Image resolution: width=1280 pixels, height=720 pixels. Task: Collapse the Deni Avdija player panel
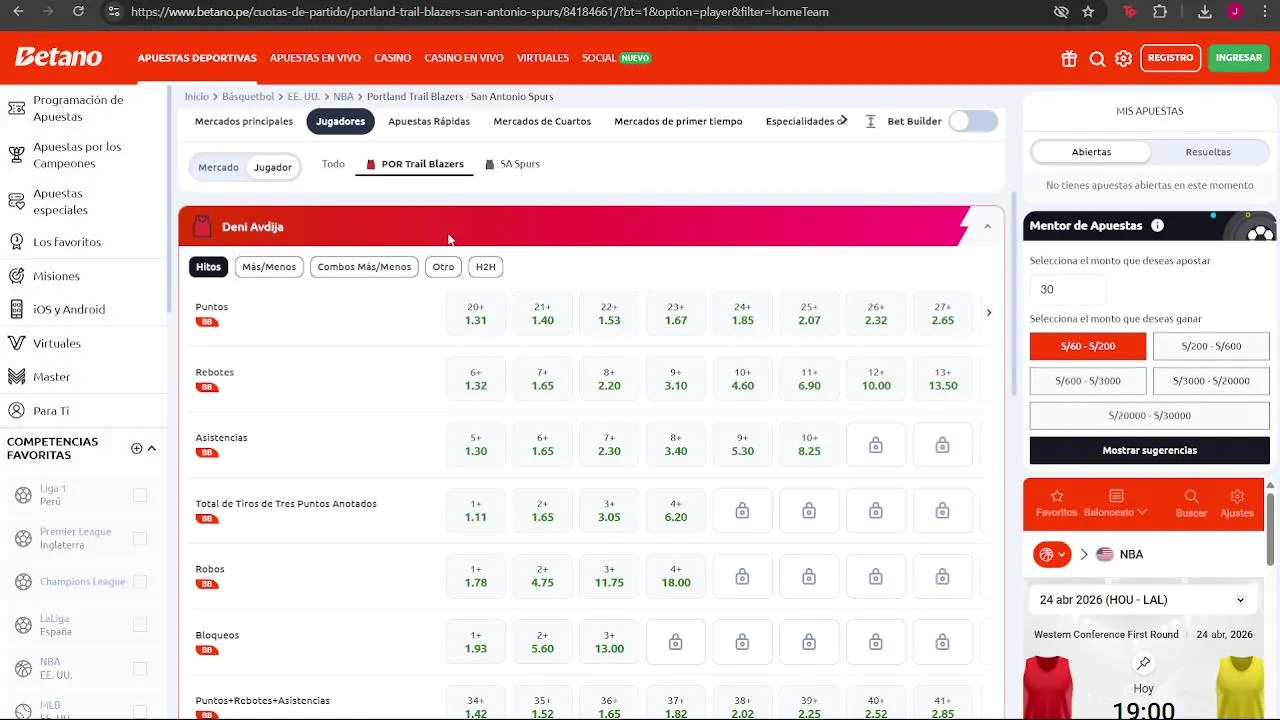pyautogui.click(x=987, y=227)
